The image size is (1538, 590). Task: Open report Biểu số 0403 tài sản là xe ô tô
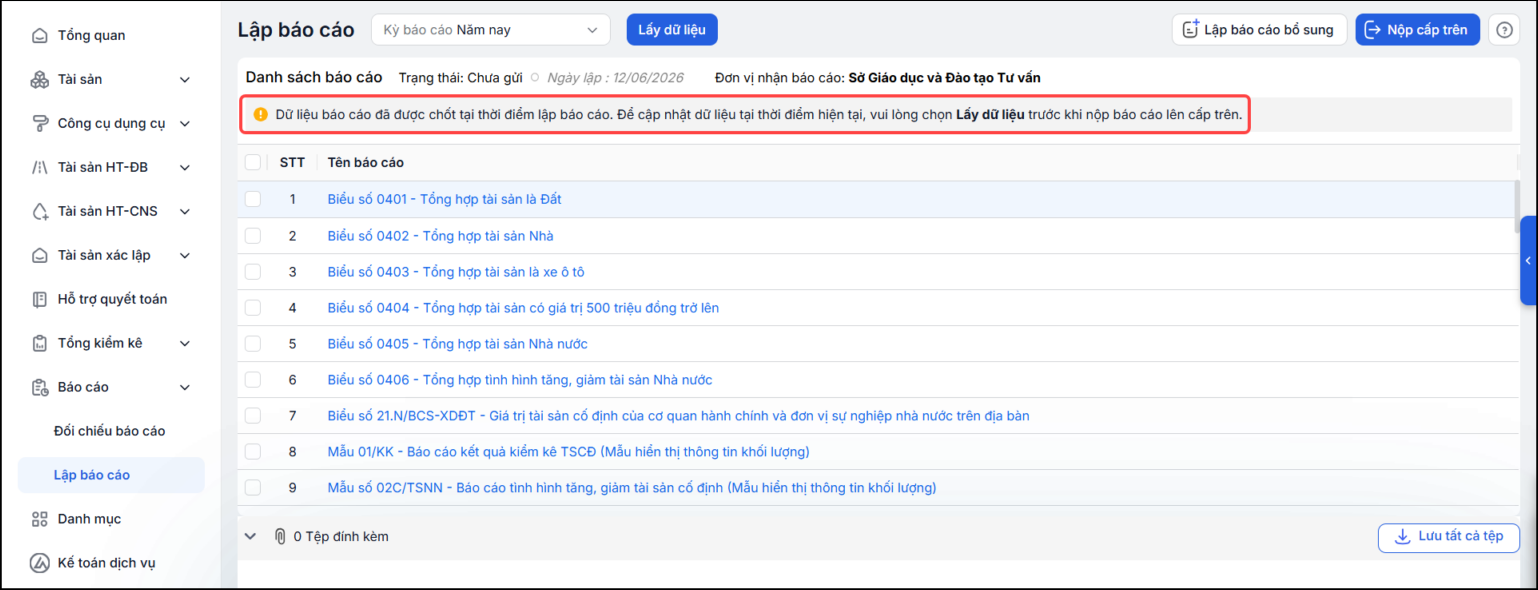[456, 272]
